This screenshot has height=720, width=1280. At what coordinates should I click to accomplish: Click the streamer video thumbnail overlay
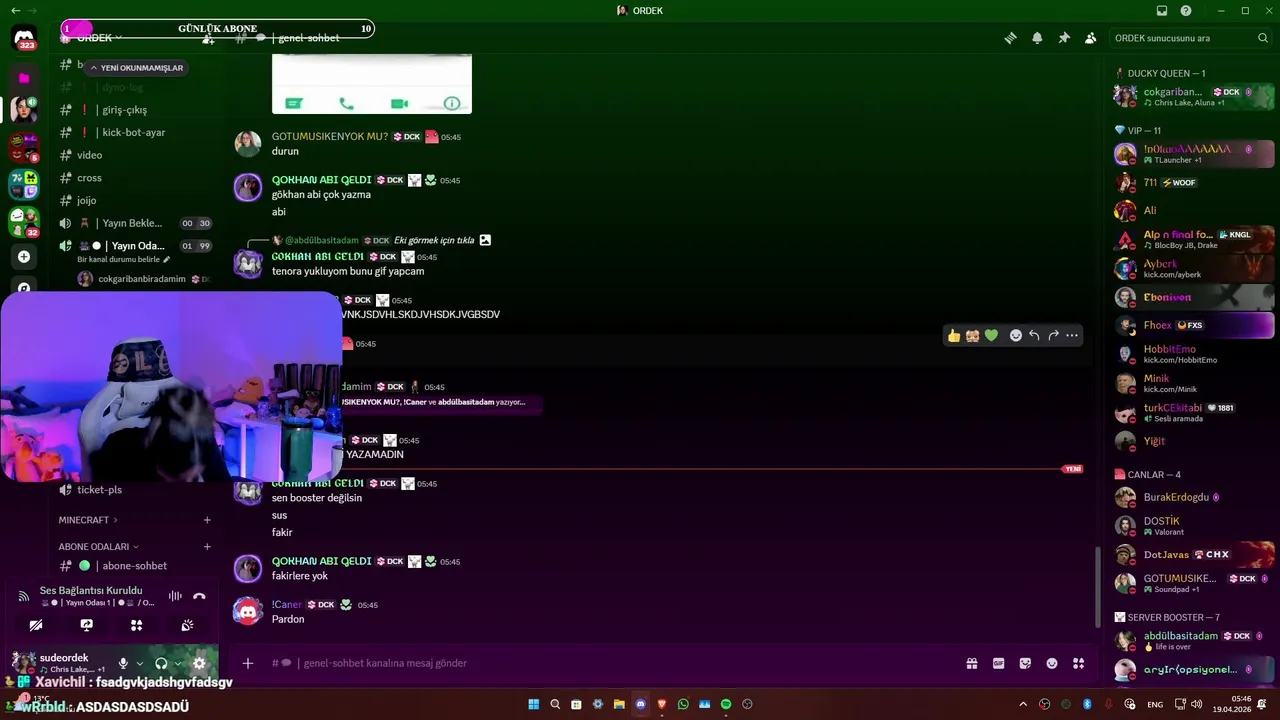(171, 387)
